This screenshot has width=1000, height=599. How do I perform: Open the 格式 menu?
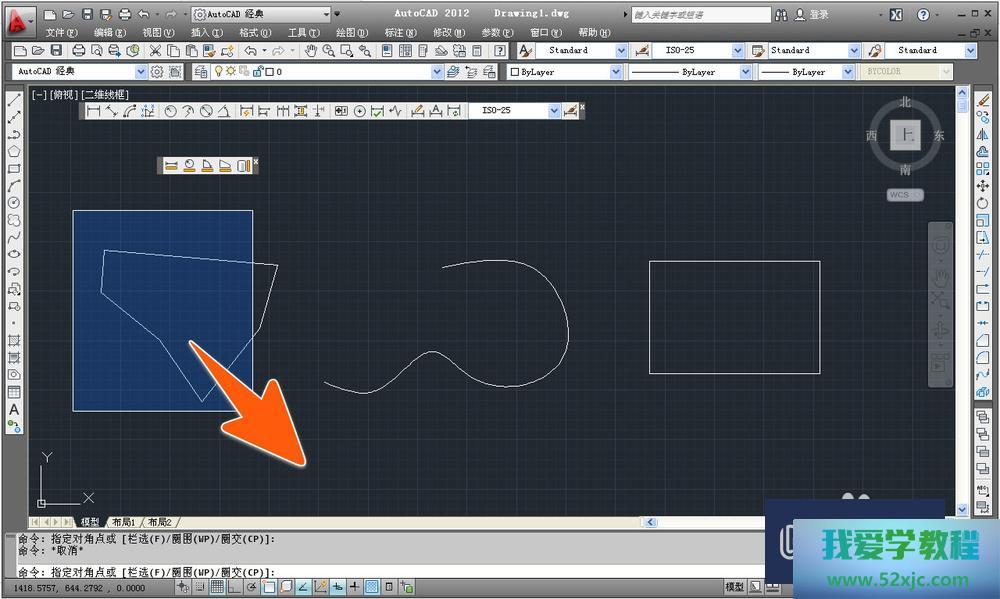point(255,33)
